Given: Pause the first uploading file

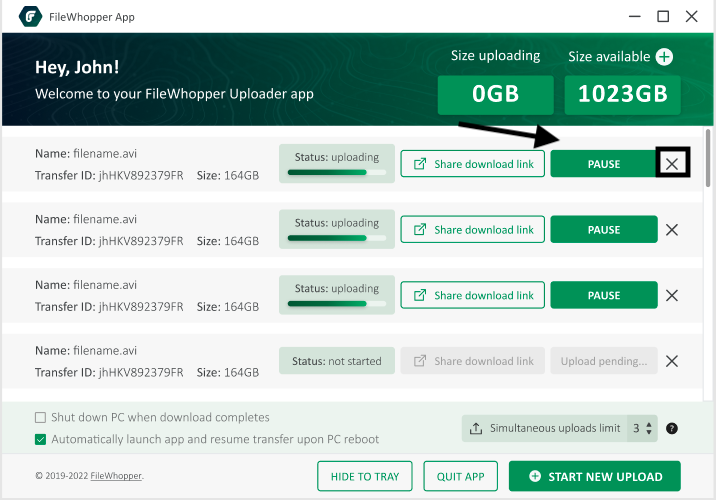Looking at the screenshot, I should (x=604, y=164).
